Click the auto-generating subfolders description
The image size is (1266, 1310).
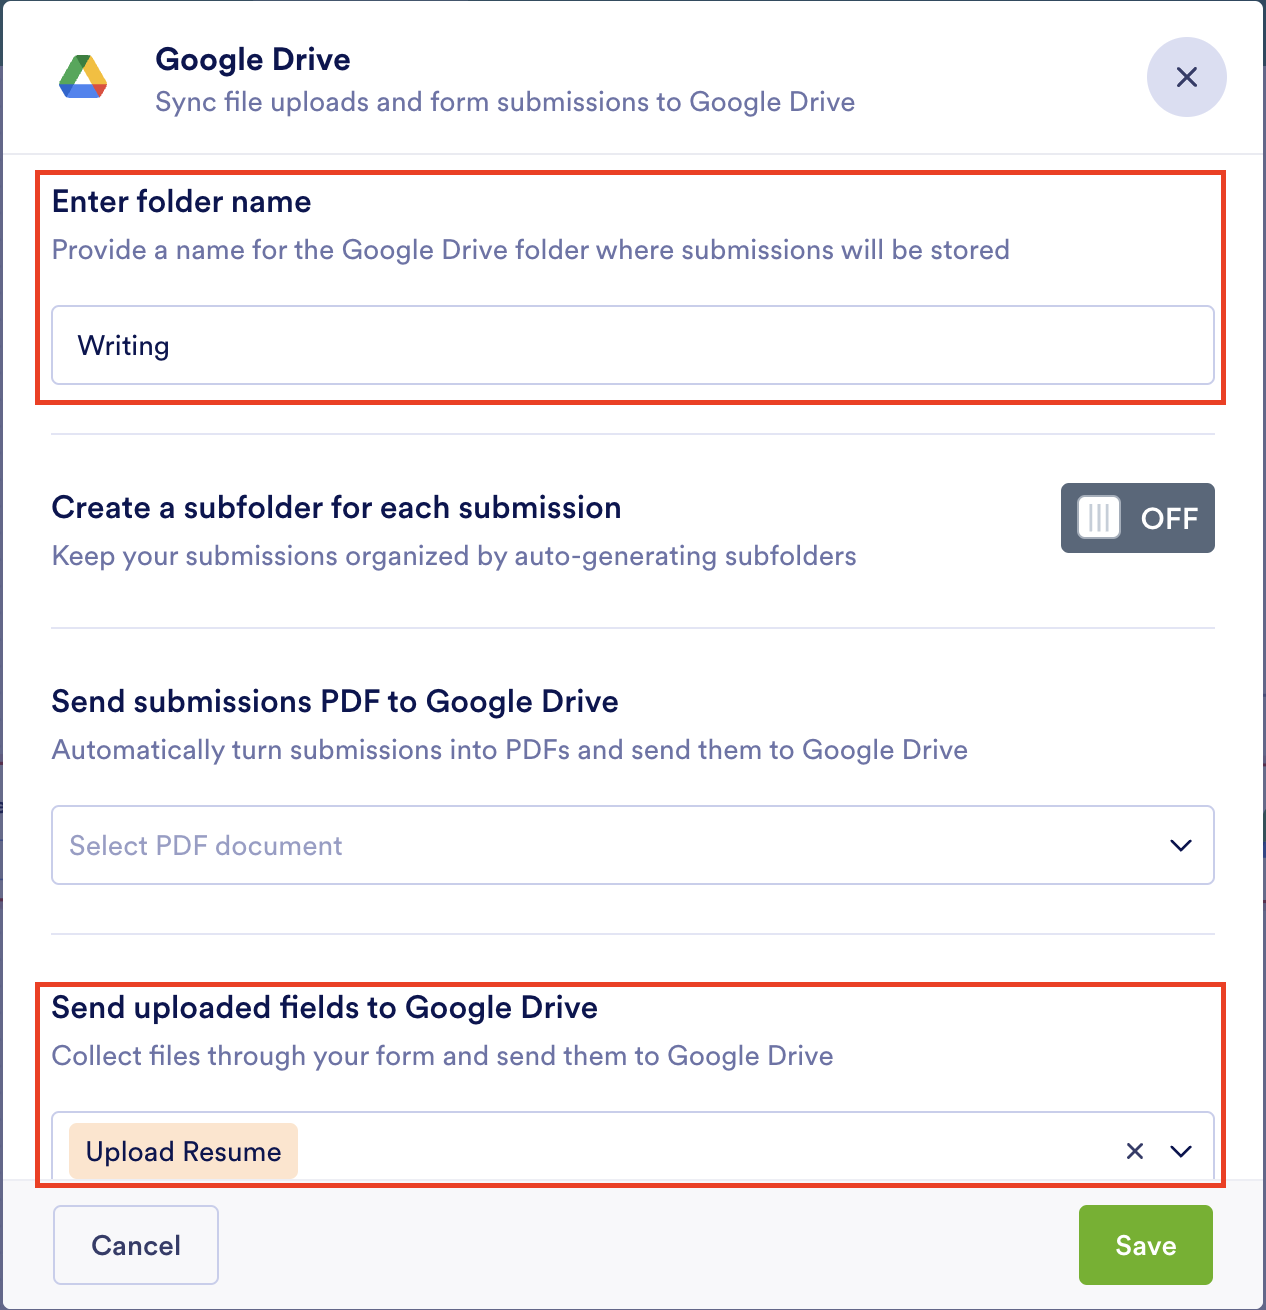[x=454, y=555]
